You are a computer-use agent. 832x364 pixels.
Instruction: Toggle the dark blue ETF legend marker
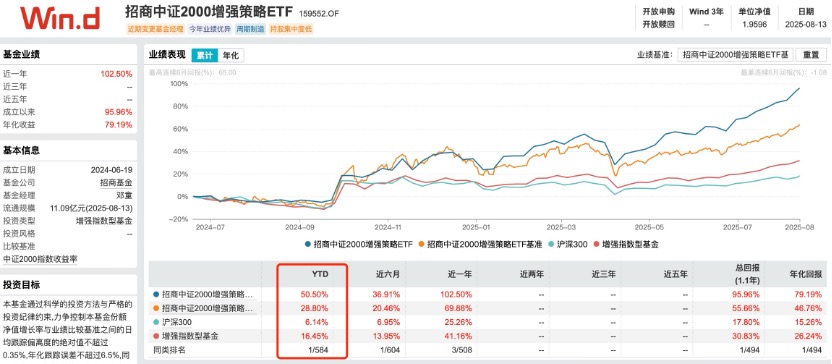[308, 245]
